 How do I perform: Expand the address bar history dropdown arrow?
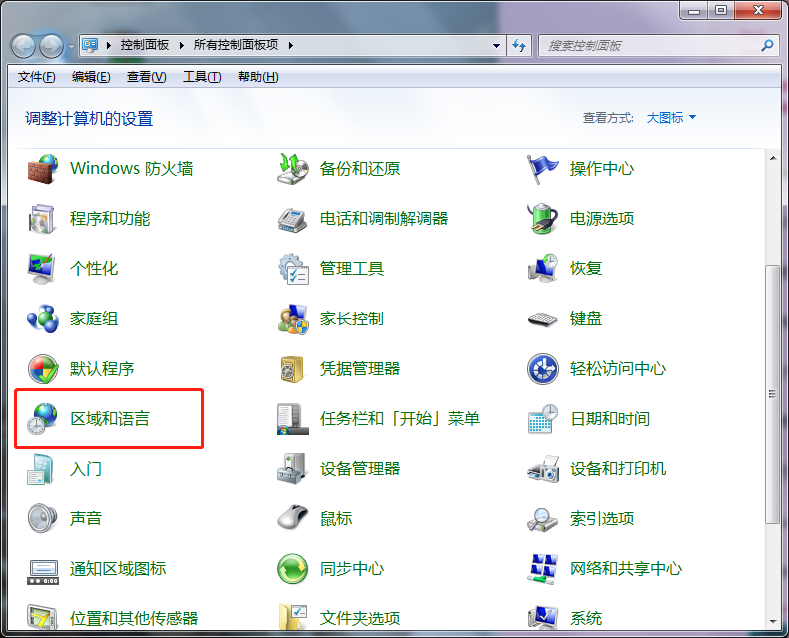(x=496, y=46)
